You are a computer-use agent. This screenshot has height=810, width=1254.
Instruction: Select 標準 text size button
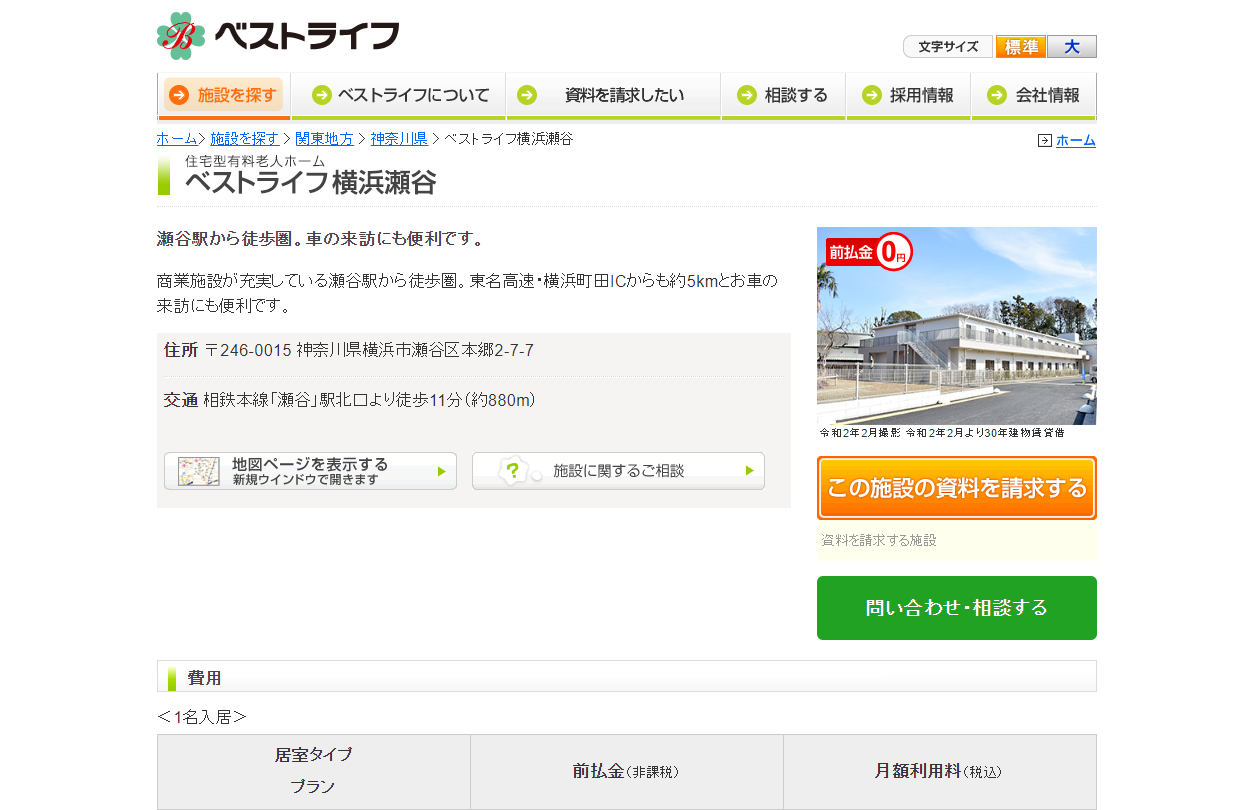click(1021, 47)
